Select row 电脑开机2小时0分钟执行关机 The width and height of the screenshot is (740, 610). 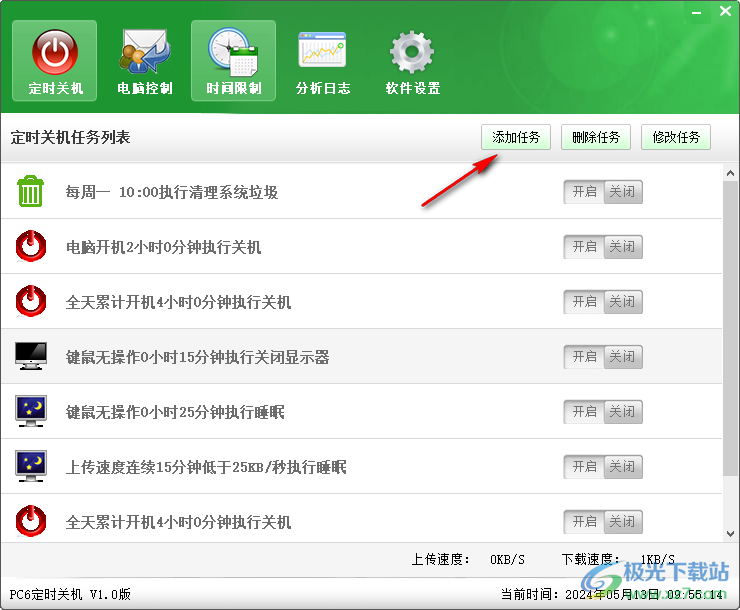(x=362, y=246)
